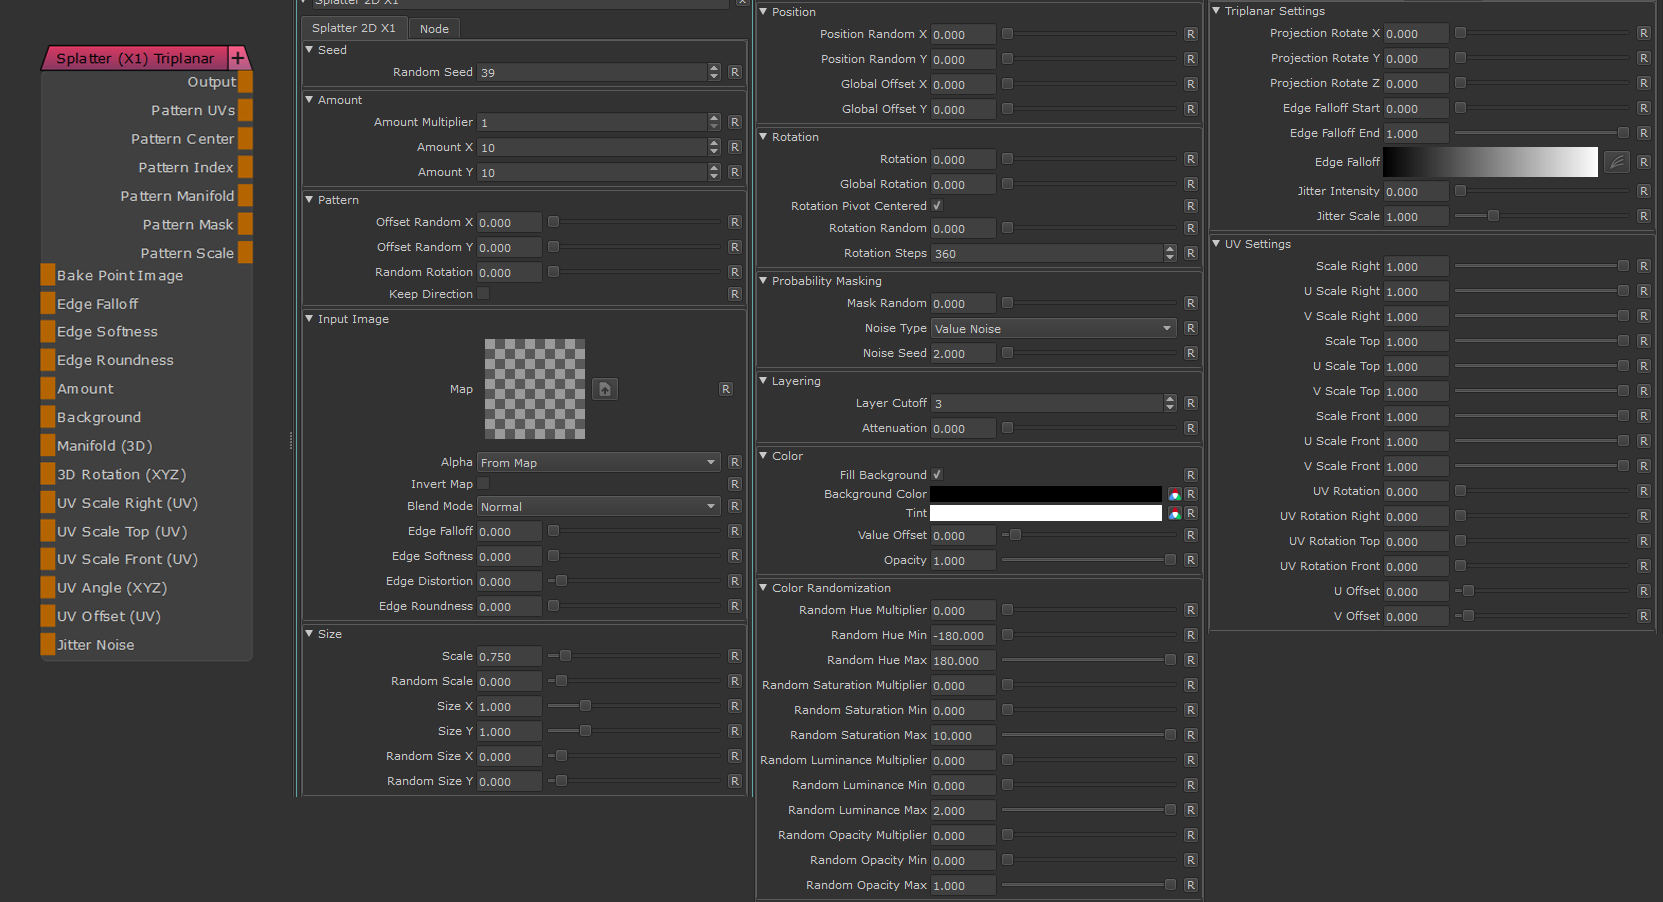
Task: Open the color picker icon for Tint
Action: pyautogui.click(x=1175, y=514)
